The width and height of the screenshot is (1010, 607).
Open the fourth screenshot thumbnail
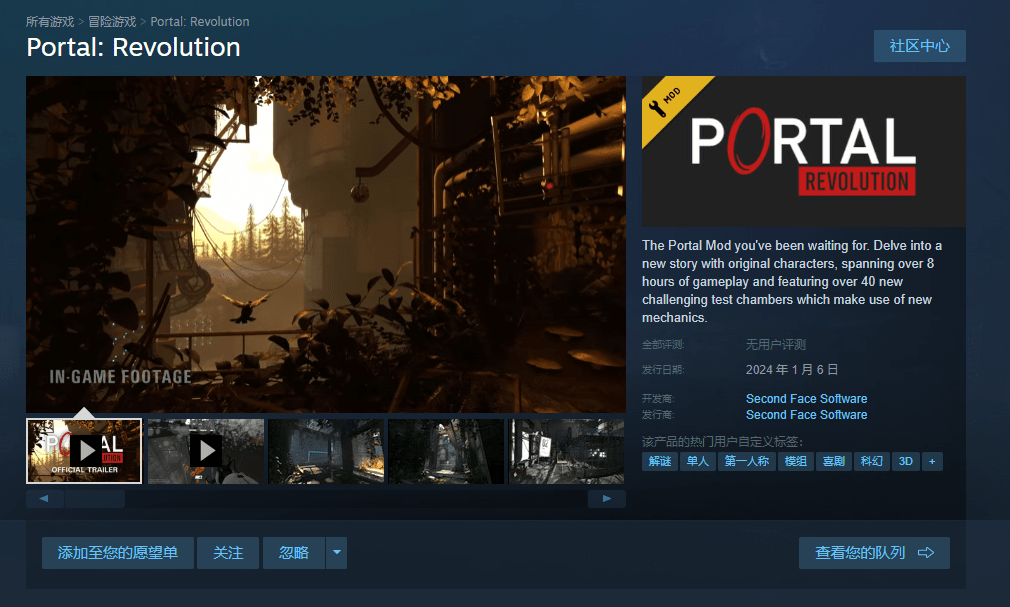point(446,450)
